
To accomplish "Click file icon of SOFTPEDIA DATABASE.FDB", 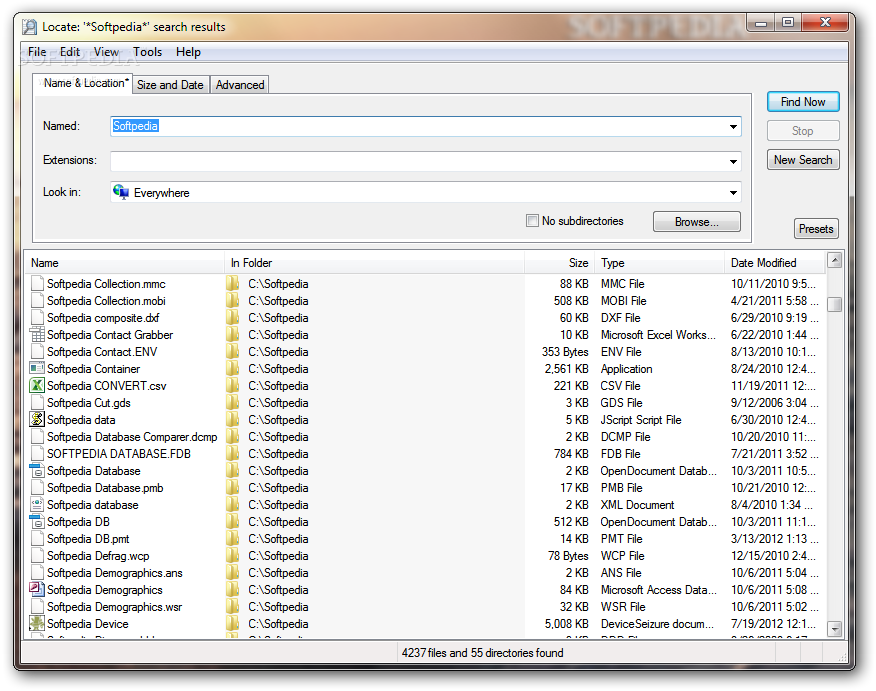I will coord(37,454).
